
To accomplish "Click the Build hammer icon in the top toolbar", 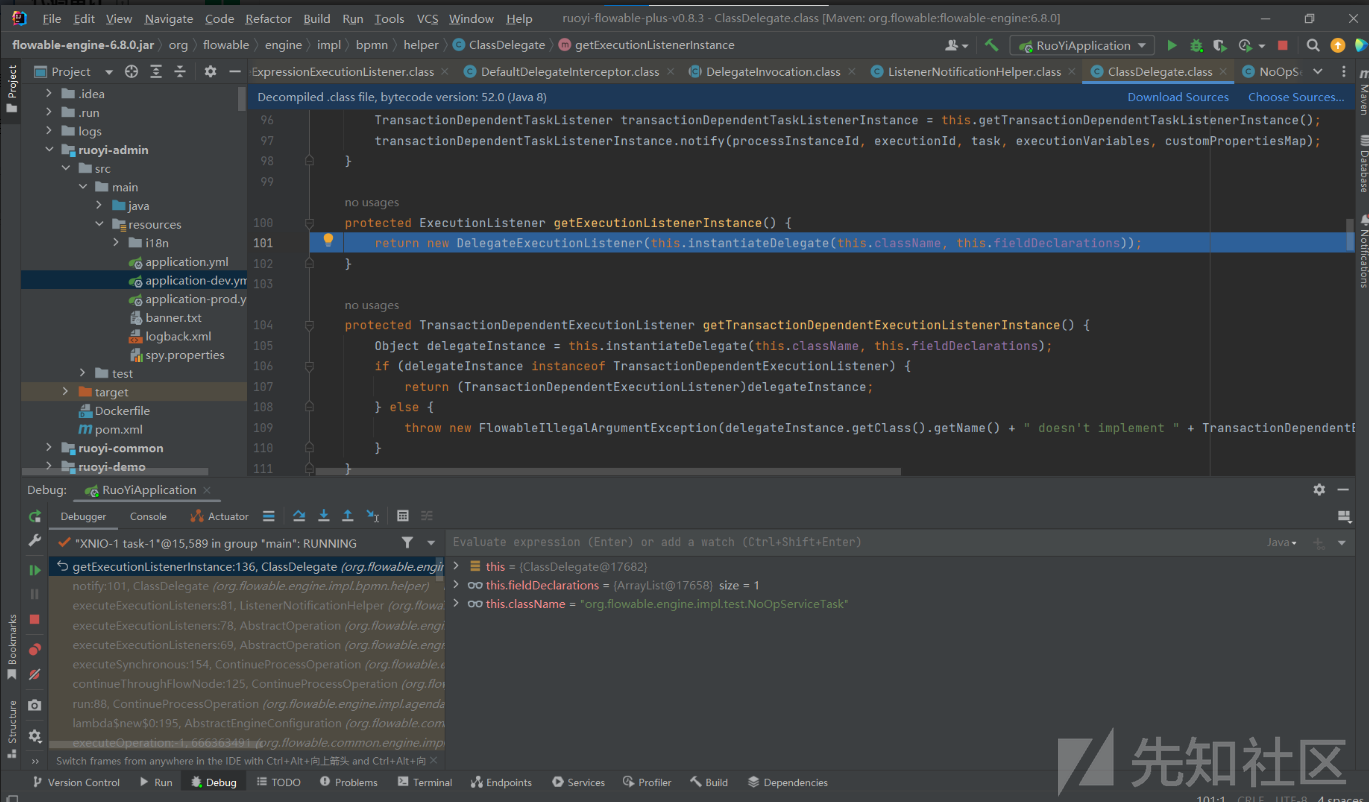I will (991, 45).
